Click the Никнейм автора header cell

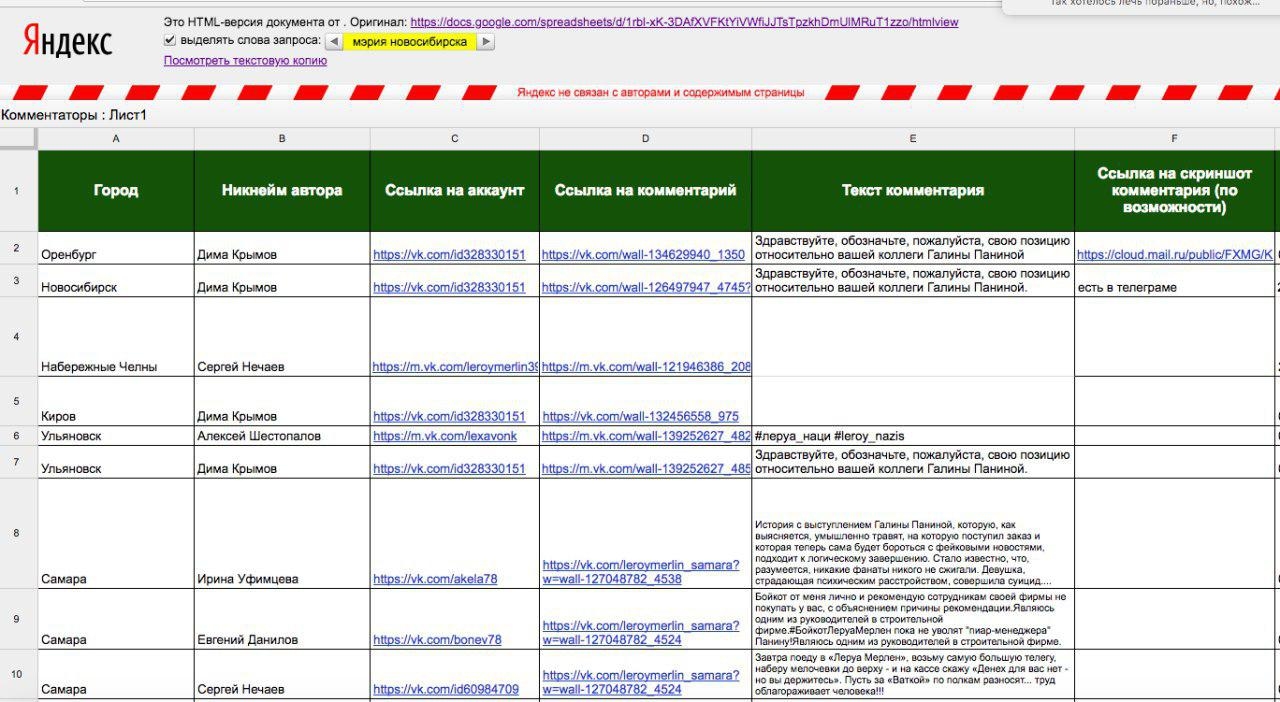click(282, 191)
